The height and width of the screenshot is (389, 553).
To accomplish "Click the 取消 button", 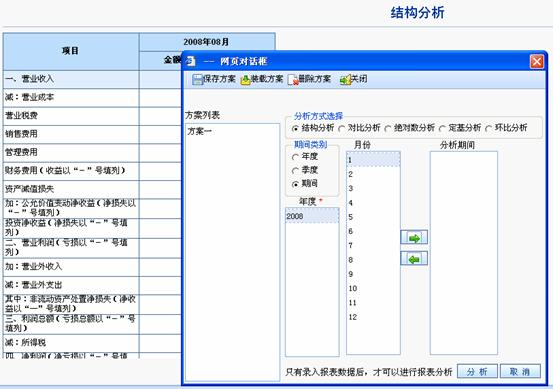I will coord(520,371).
